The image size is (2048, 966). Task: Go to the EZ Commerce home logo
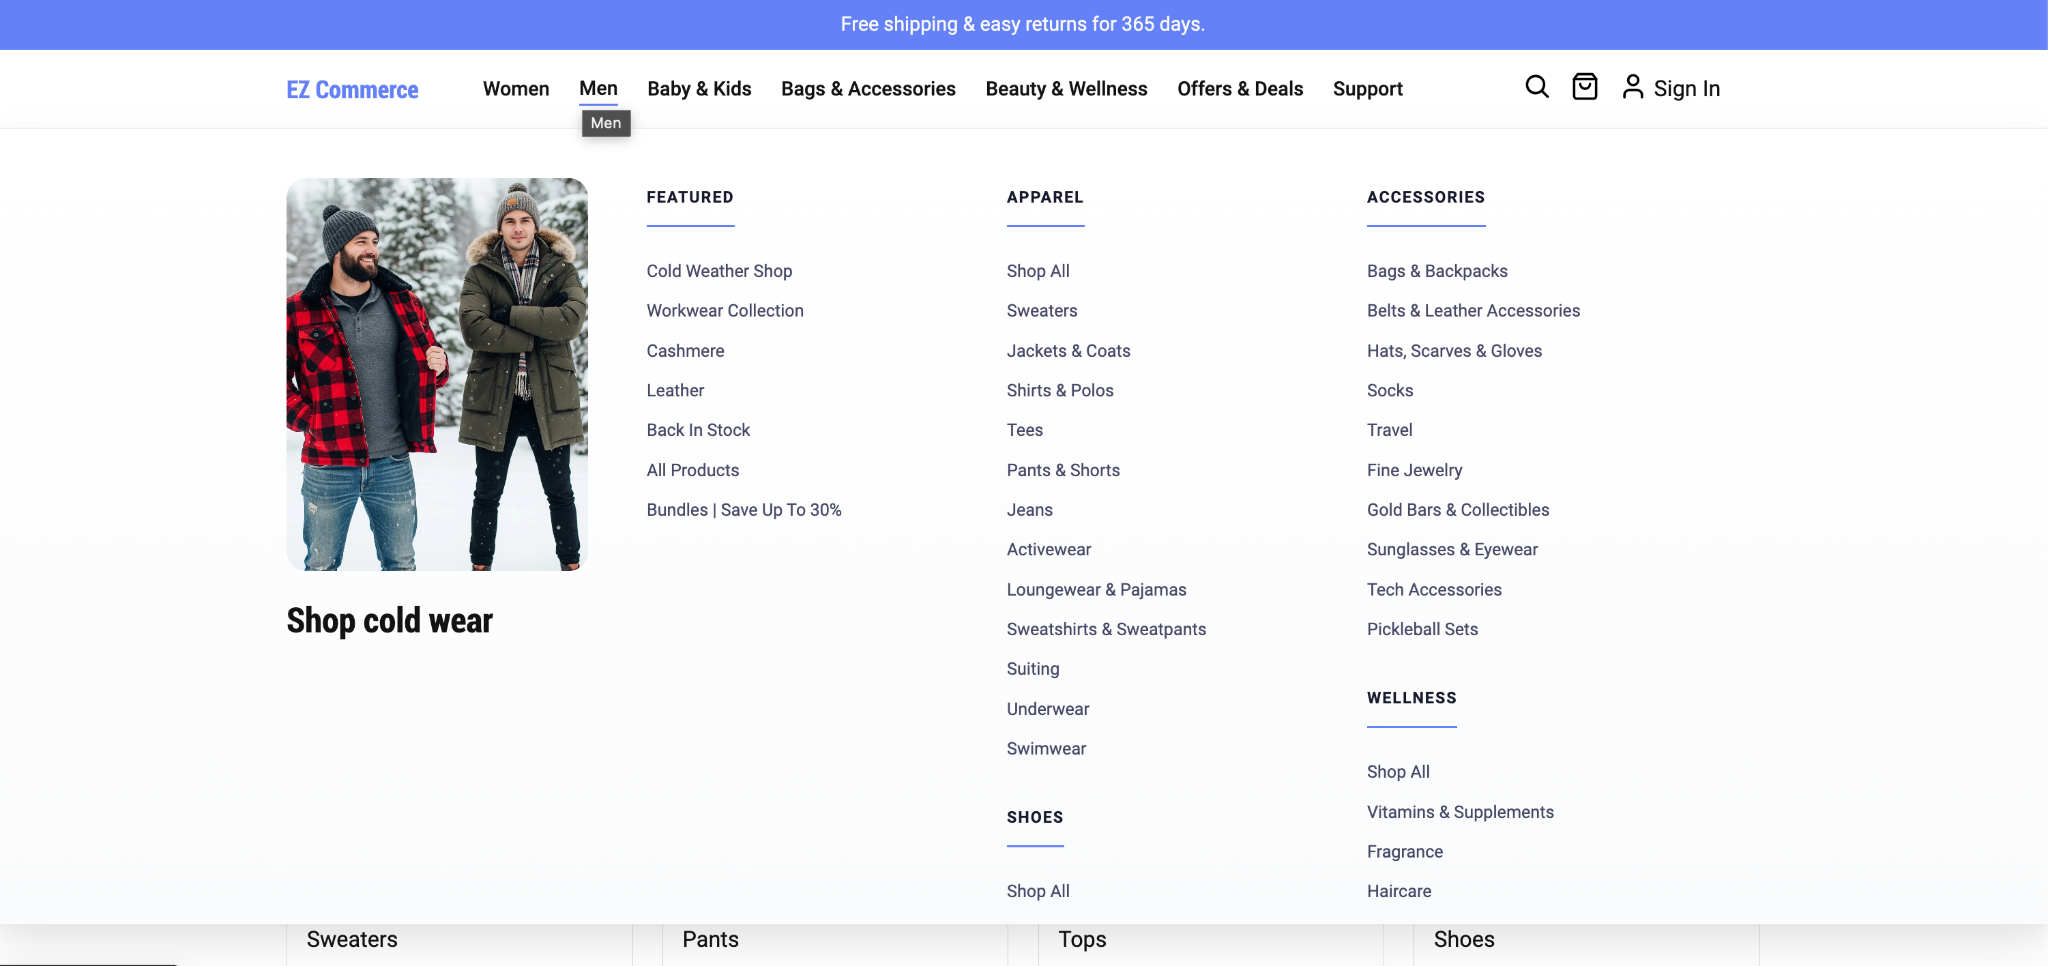351,89
